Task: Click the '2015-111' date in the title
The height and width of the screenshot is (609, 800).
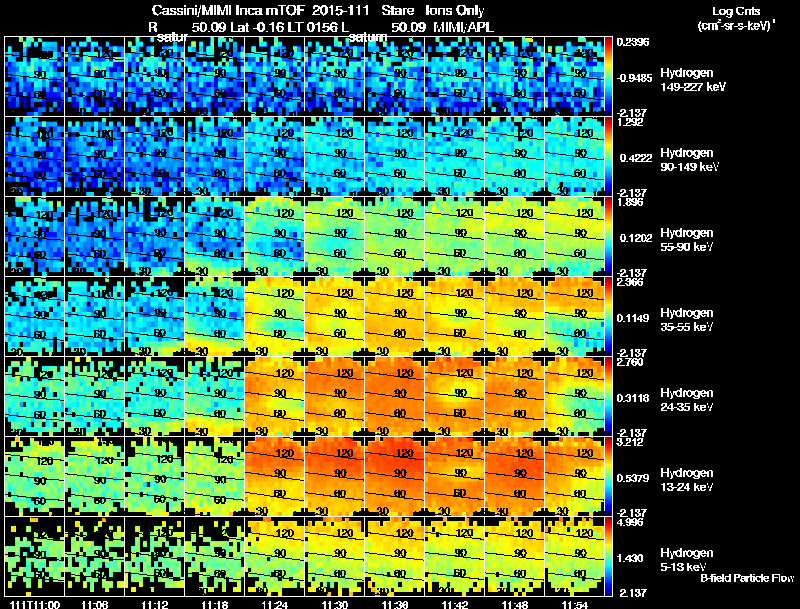Action: point(341,11)
